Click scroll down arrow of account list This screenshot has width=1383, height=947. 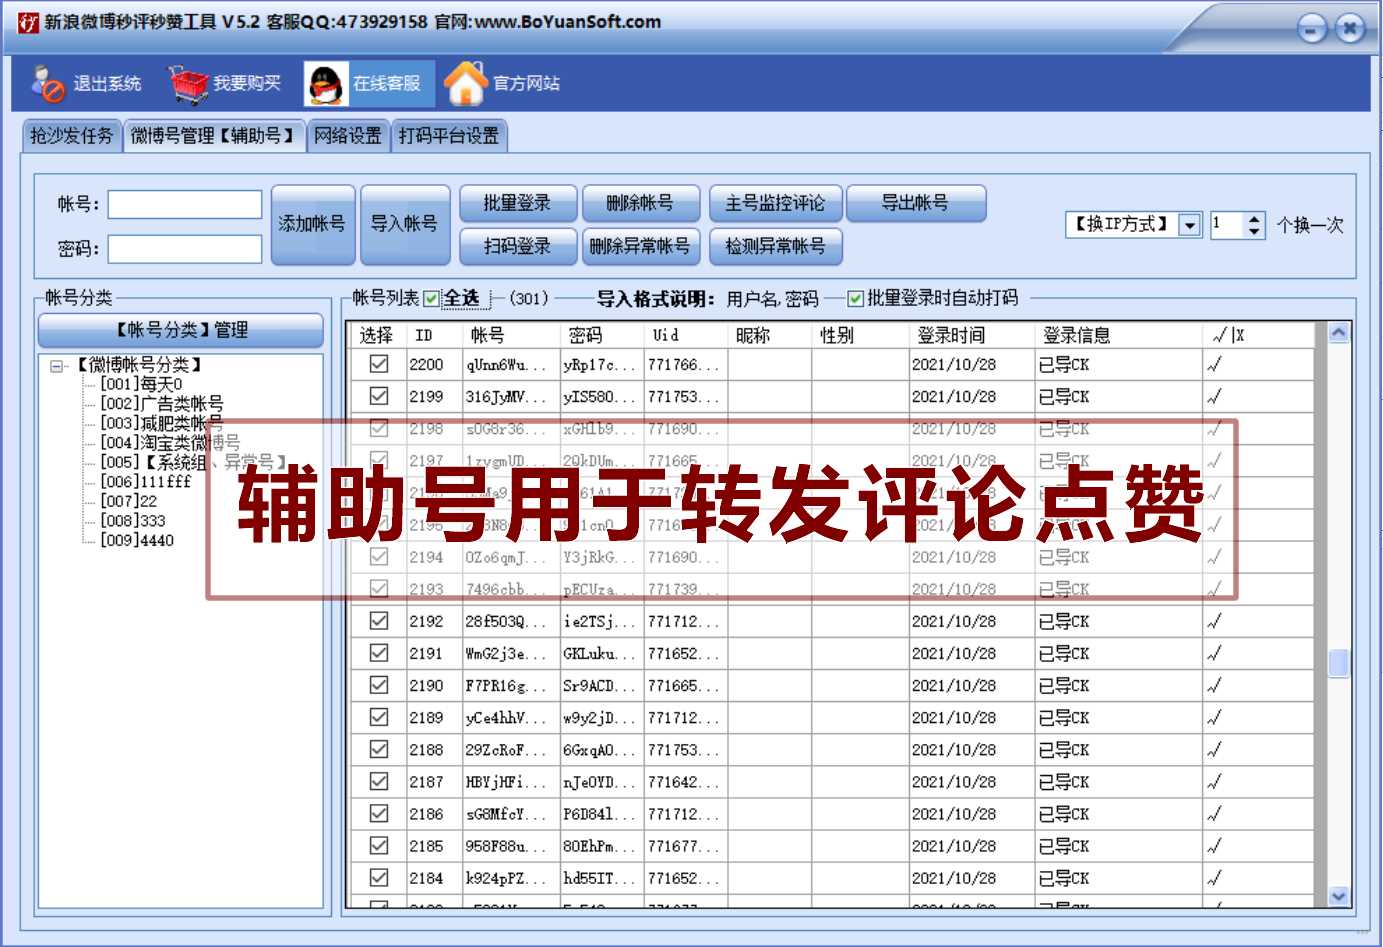pos(1338,896)
